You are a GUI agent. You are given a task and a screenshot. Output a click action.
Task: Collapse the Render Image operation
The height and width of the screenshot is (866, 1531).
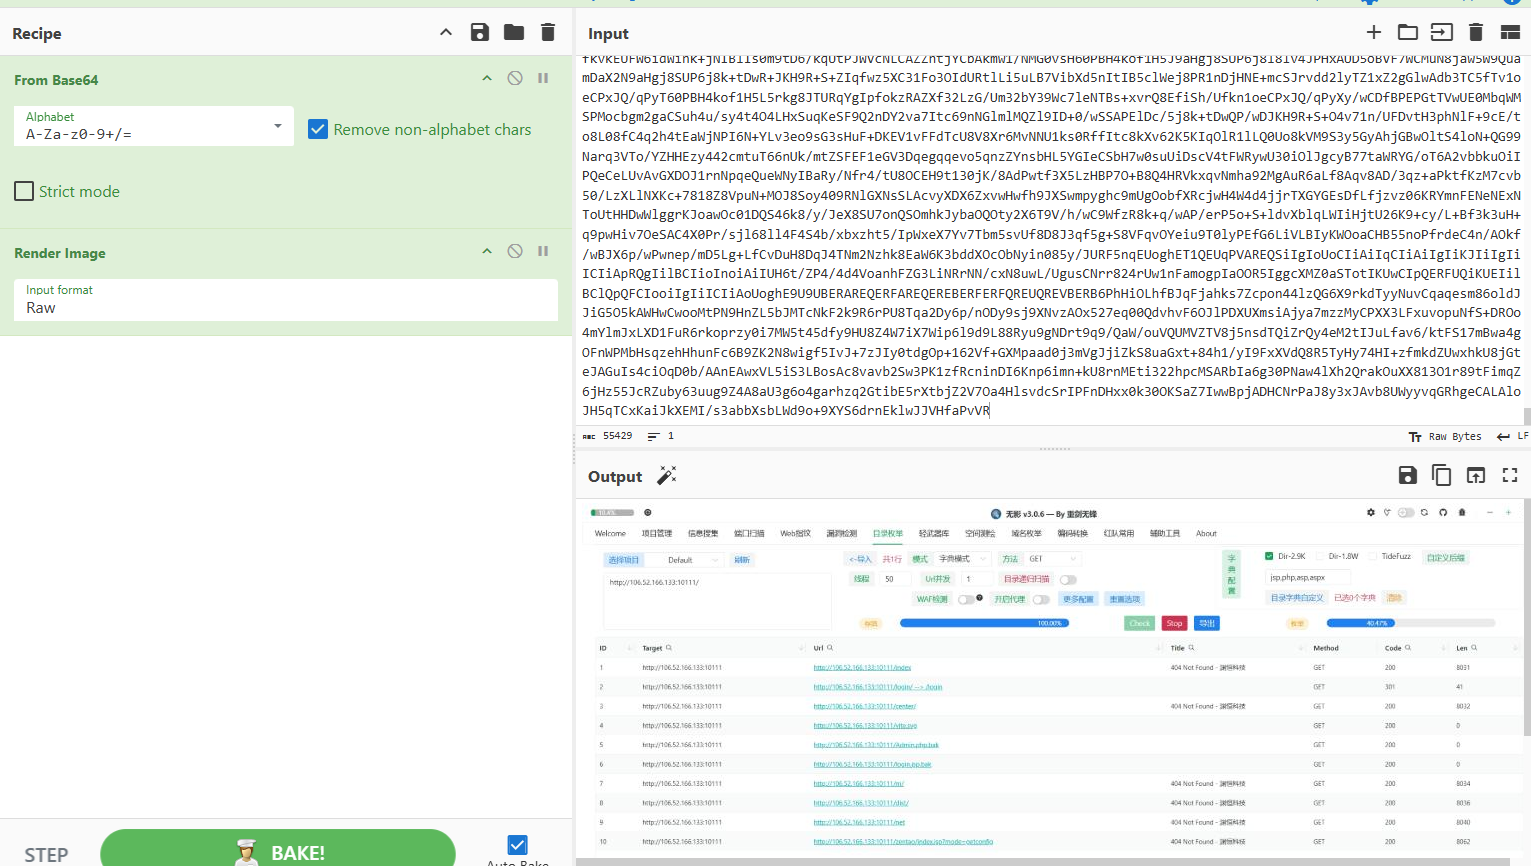[x=487, y=252]
